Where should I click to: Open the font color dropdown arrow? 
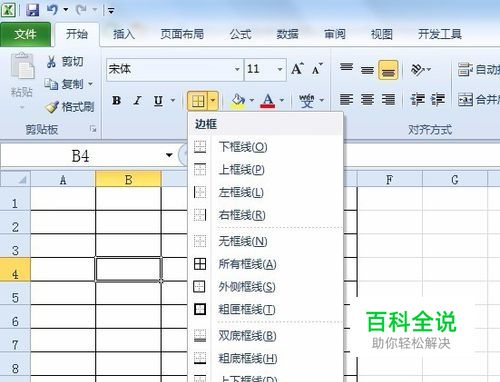pyautogui.click(x=282, y=100)
